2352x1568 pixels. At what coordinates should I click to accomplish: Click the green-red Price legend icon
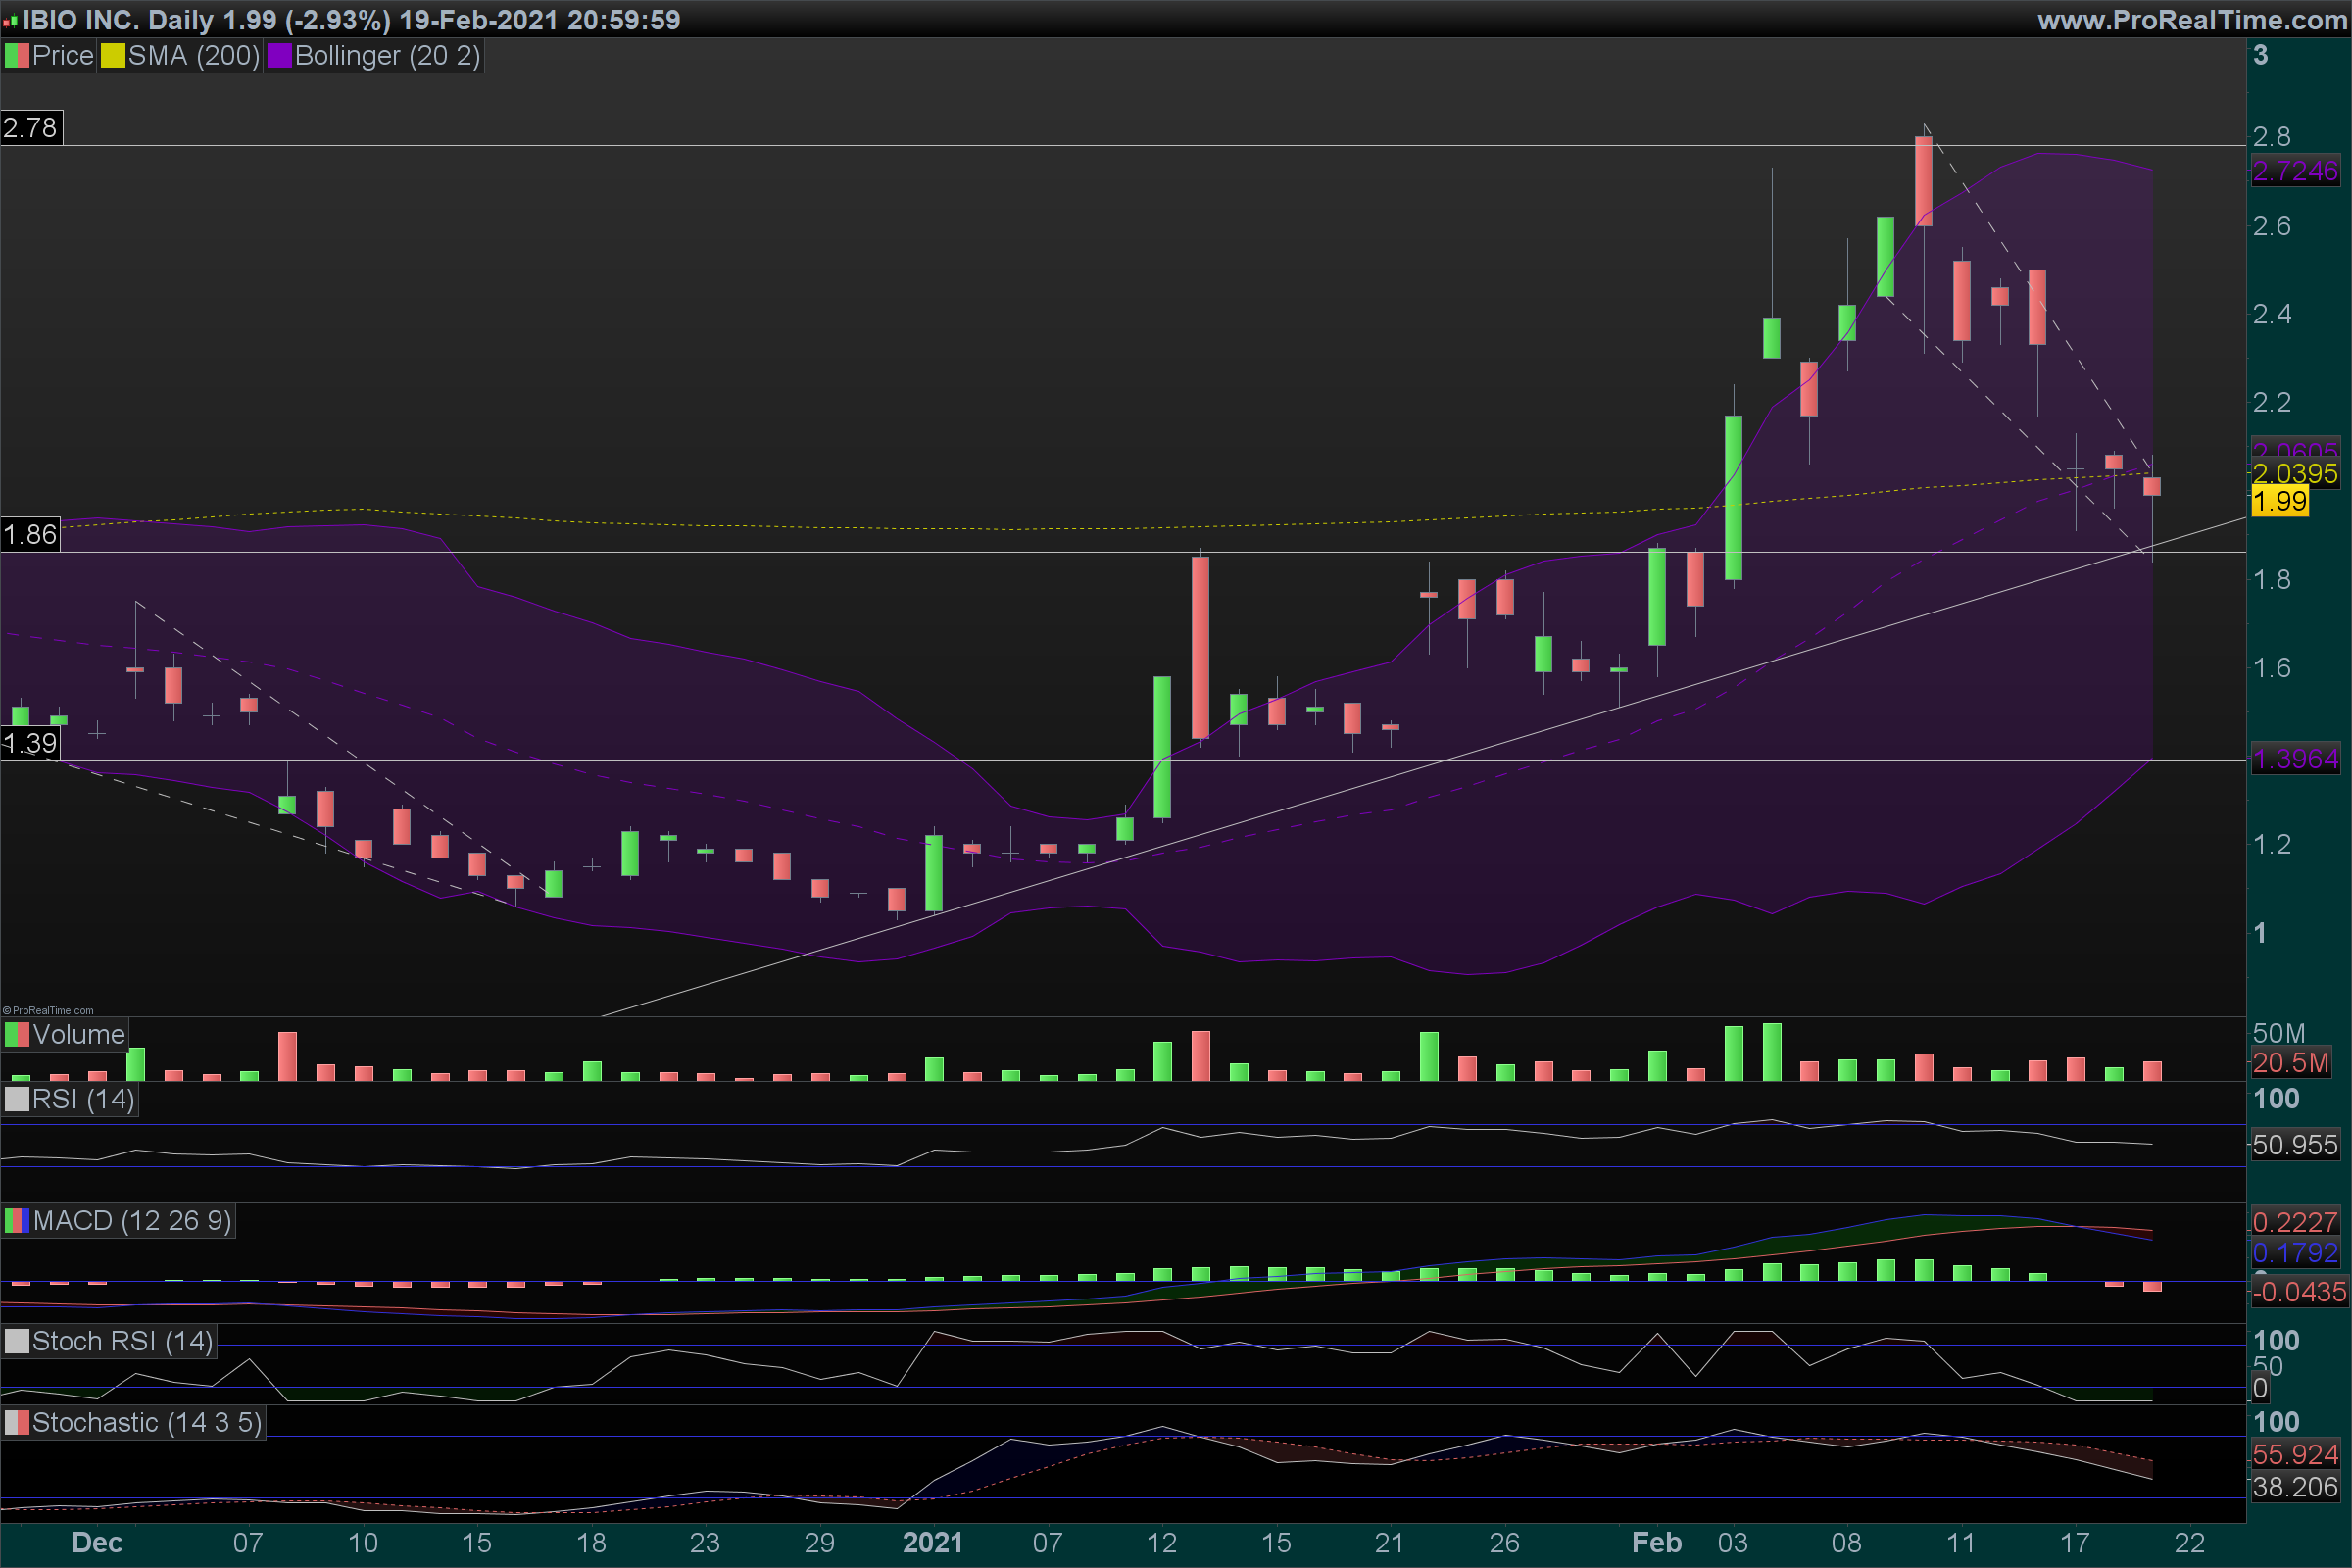17,56
